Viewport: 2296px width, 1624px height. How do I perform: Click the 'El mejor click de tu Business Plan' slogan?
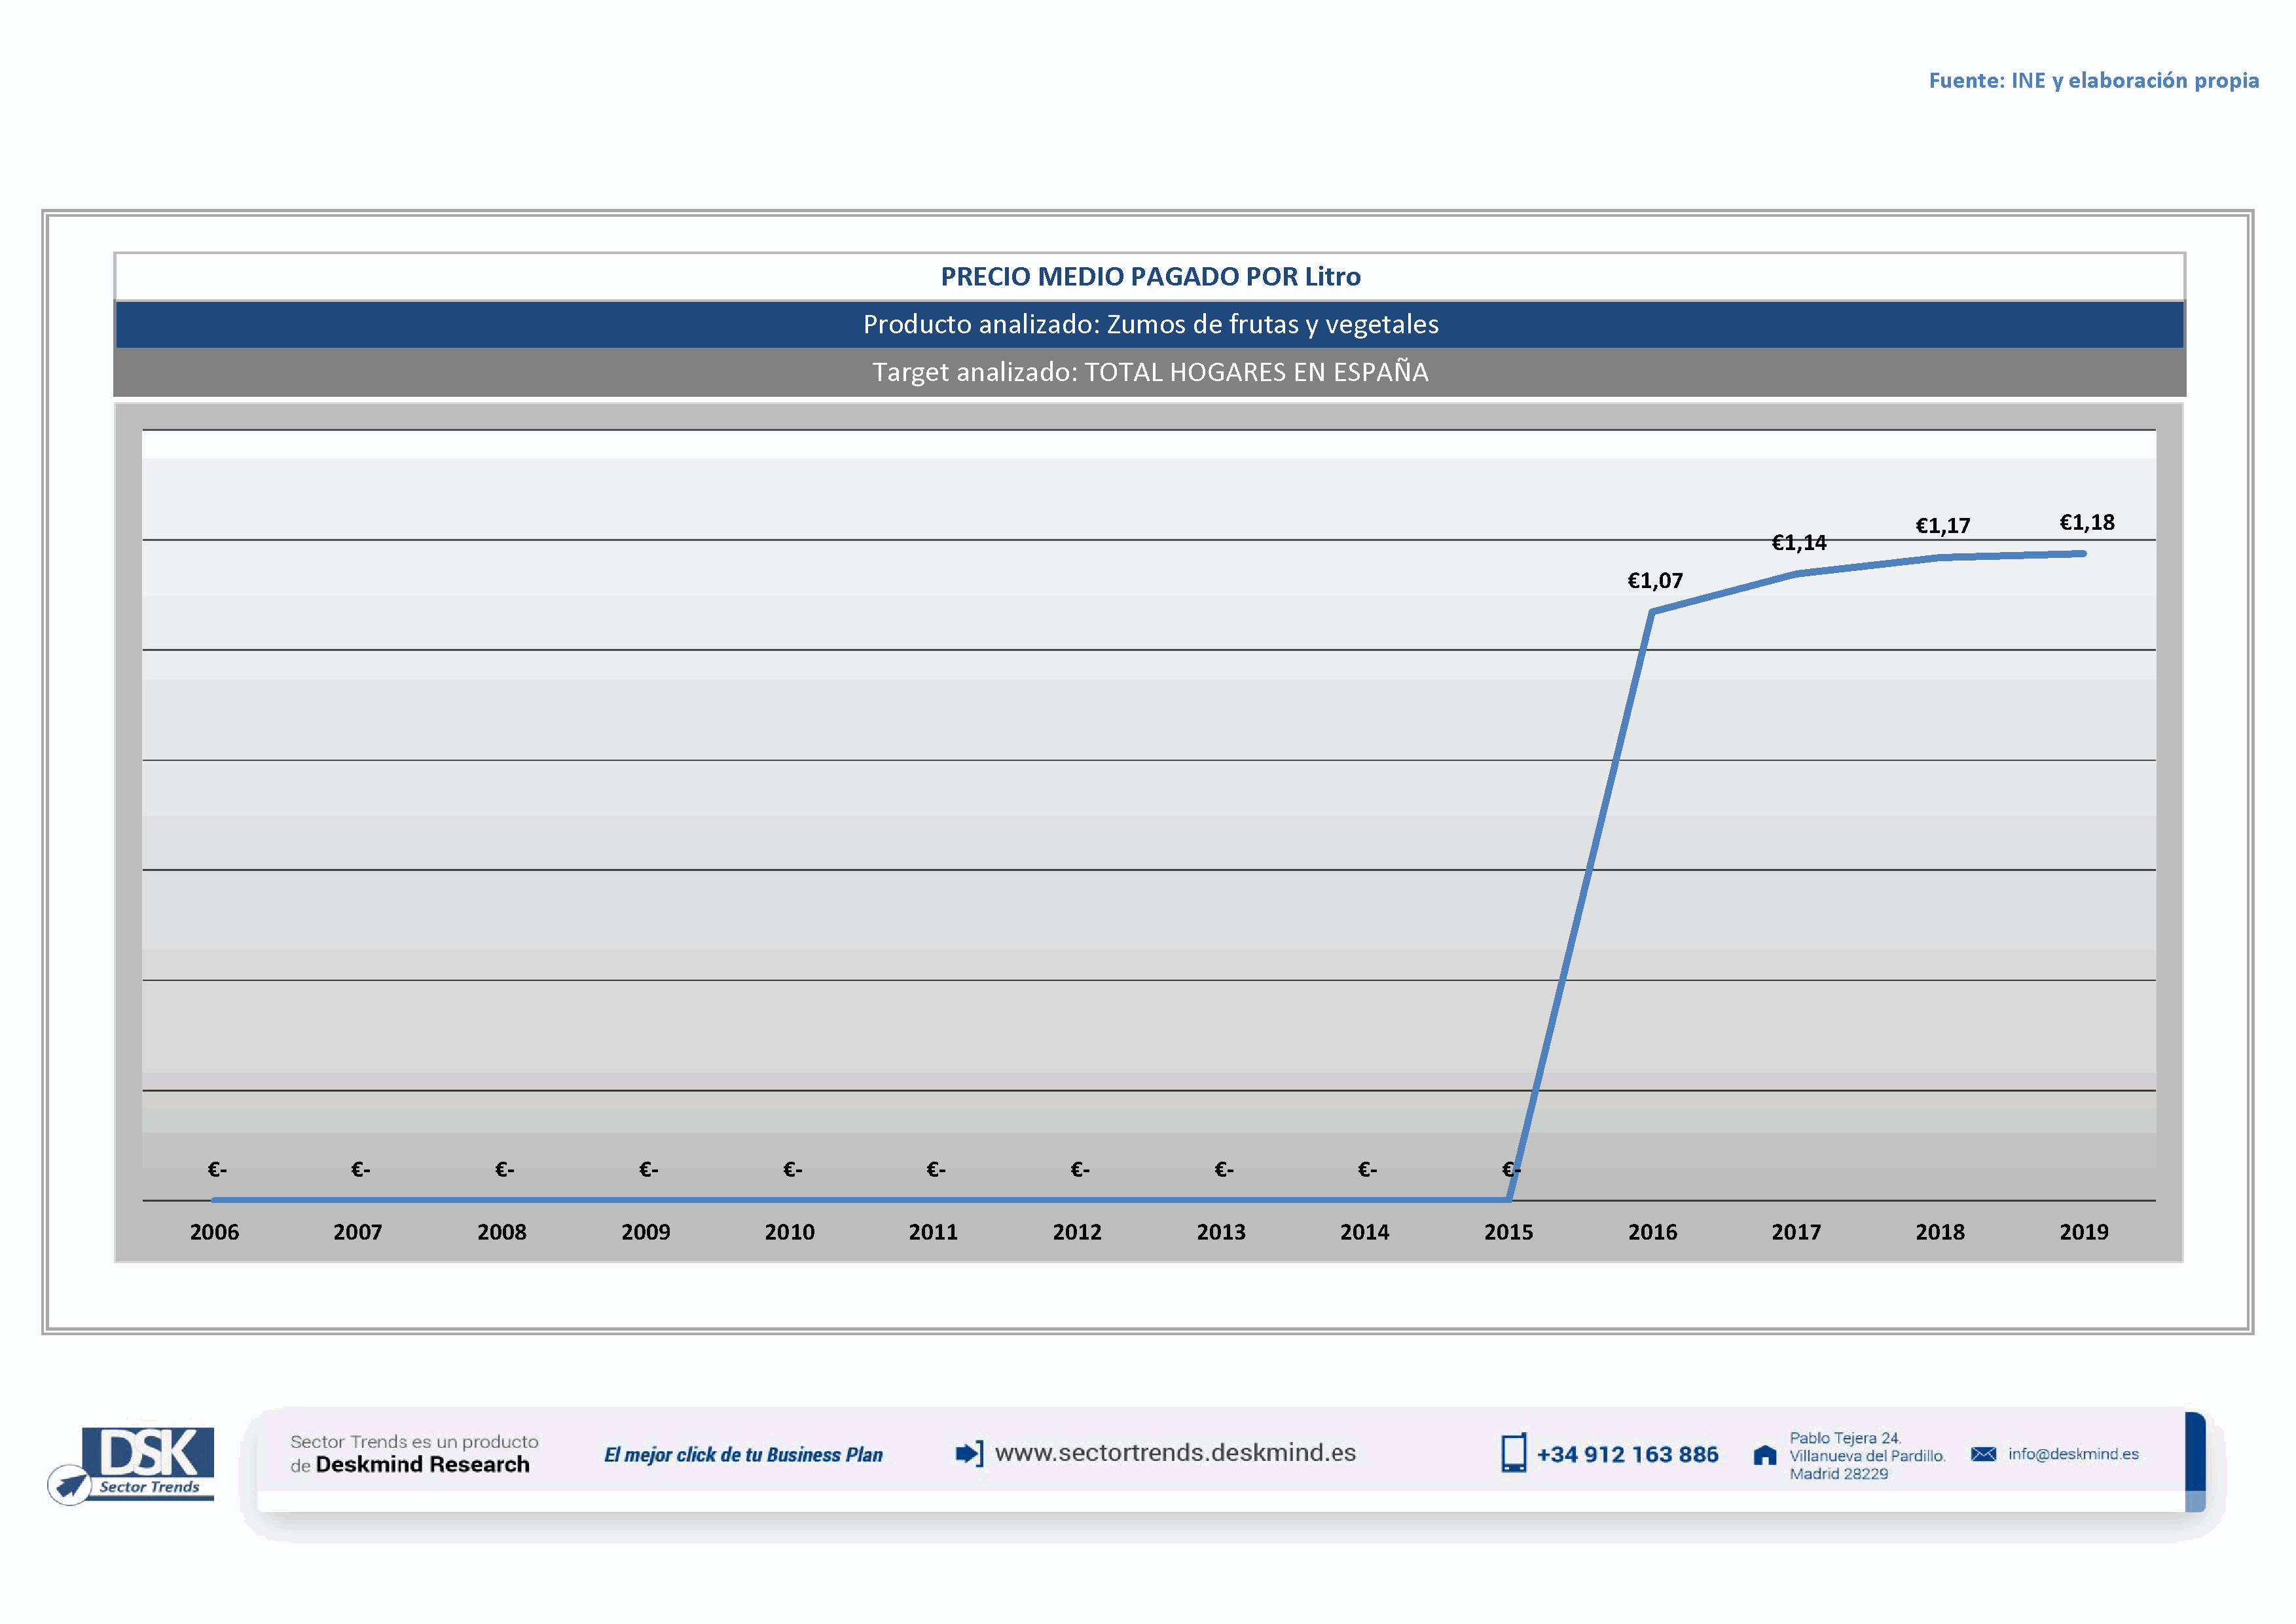(x=743, y=1455)
